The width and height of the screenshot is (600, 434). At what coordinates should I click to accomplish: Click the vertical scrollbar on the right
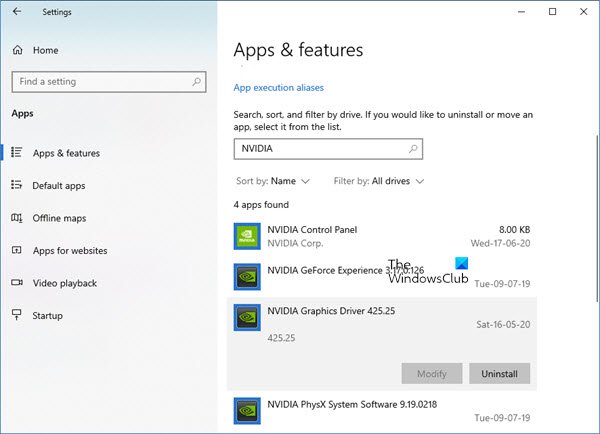[x=597, y=218]
